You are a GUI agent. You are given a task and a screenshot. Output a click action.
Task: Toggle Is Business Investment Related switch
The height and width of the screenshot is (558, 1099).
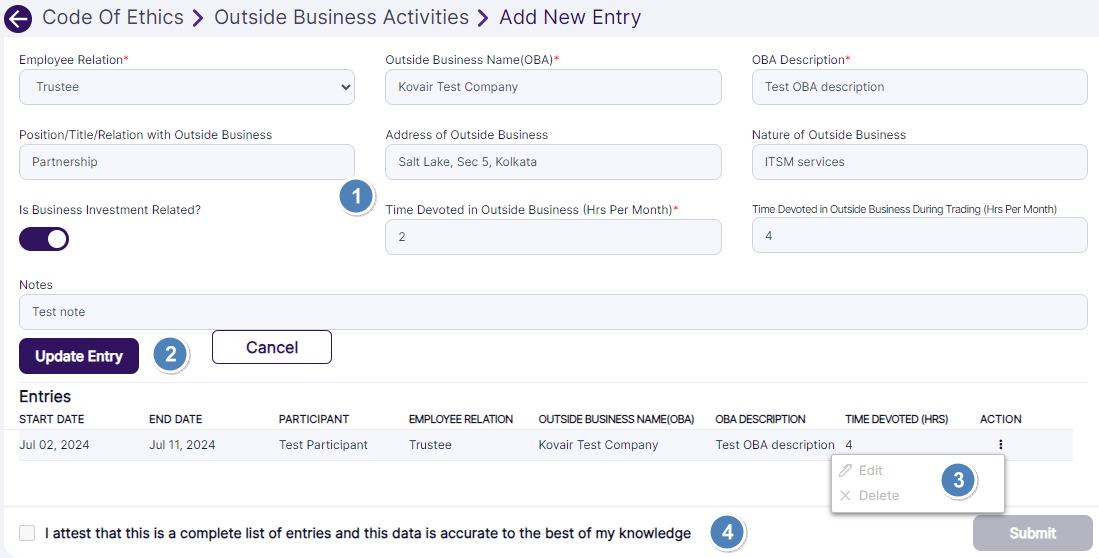44,239
